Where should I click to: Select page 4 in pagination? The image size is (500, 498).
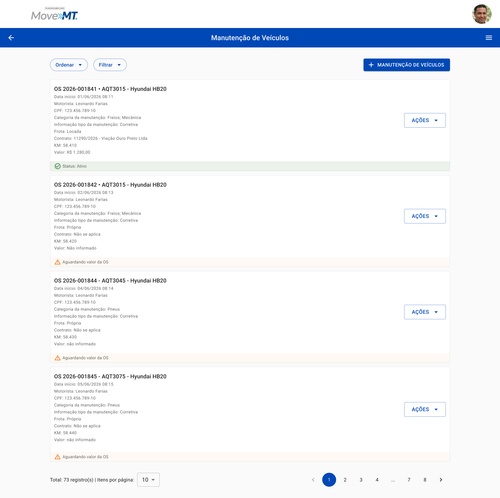click(377, 480)
